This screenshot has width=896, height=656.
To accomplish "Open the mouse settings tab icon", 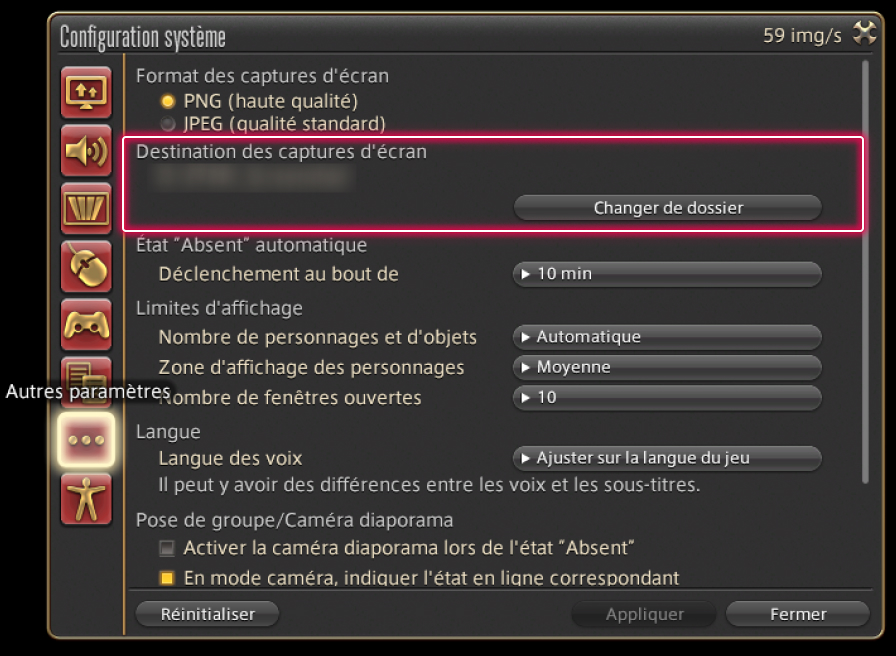I will point(86,266).
